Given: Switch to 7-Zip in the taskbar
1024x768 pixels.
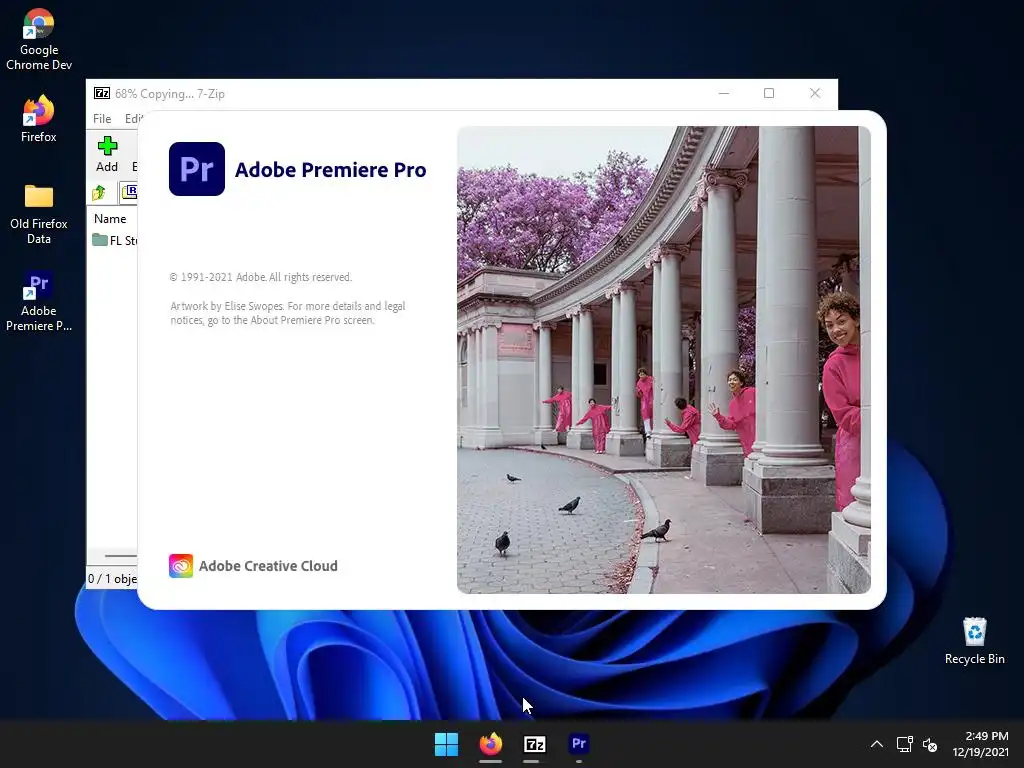Looking at the screenshot, I should pyautogui.click(x=534, y=744).
